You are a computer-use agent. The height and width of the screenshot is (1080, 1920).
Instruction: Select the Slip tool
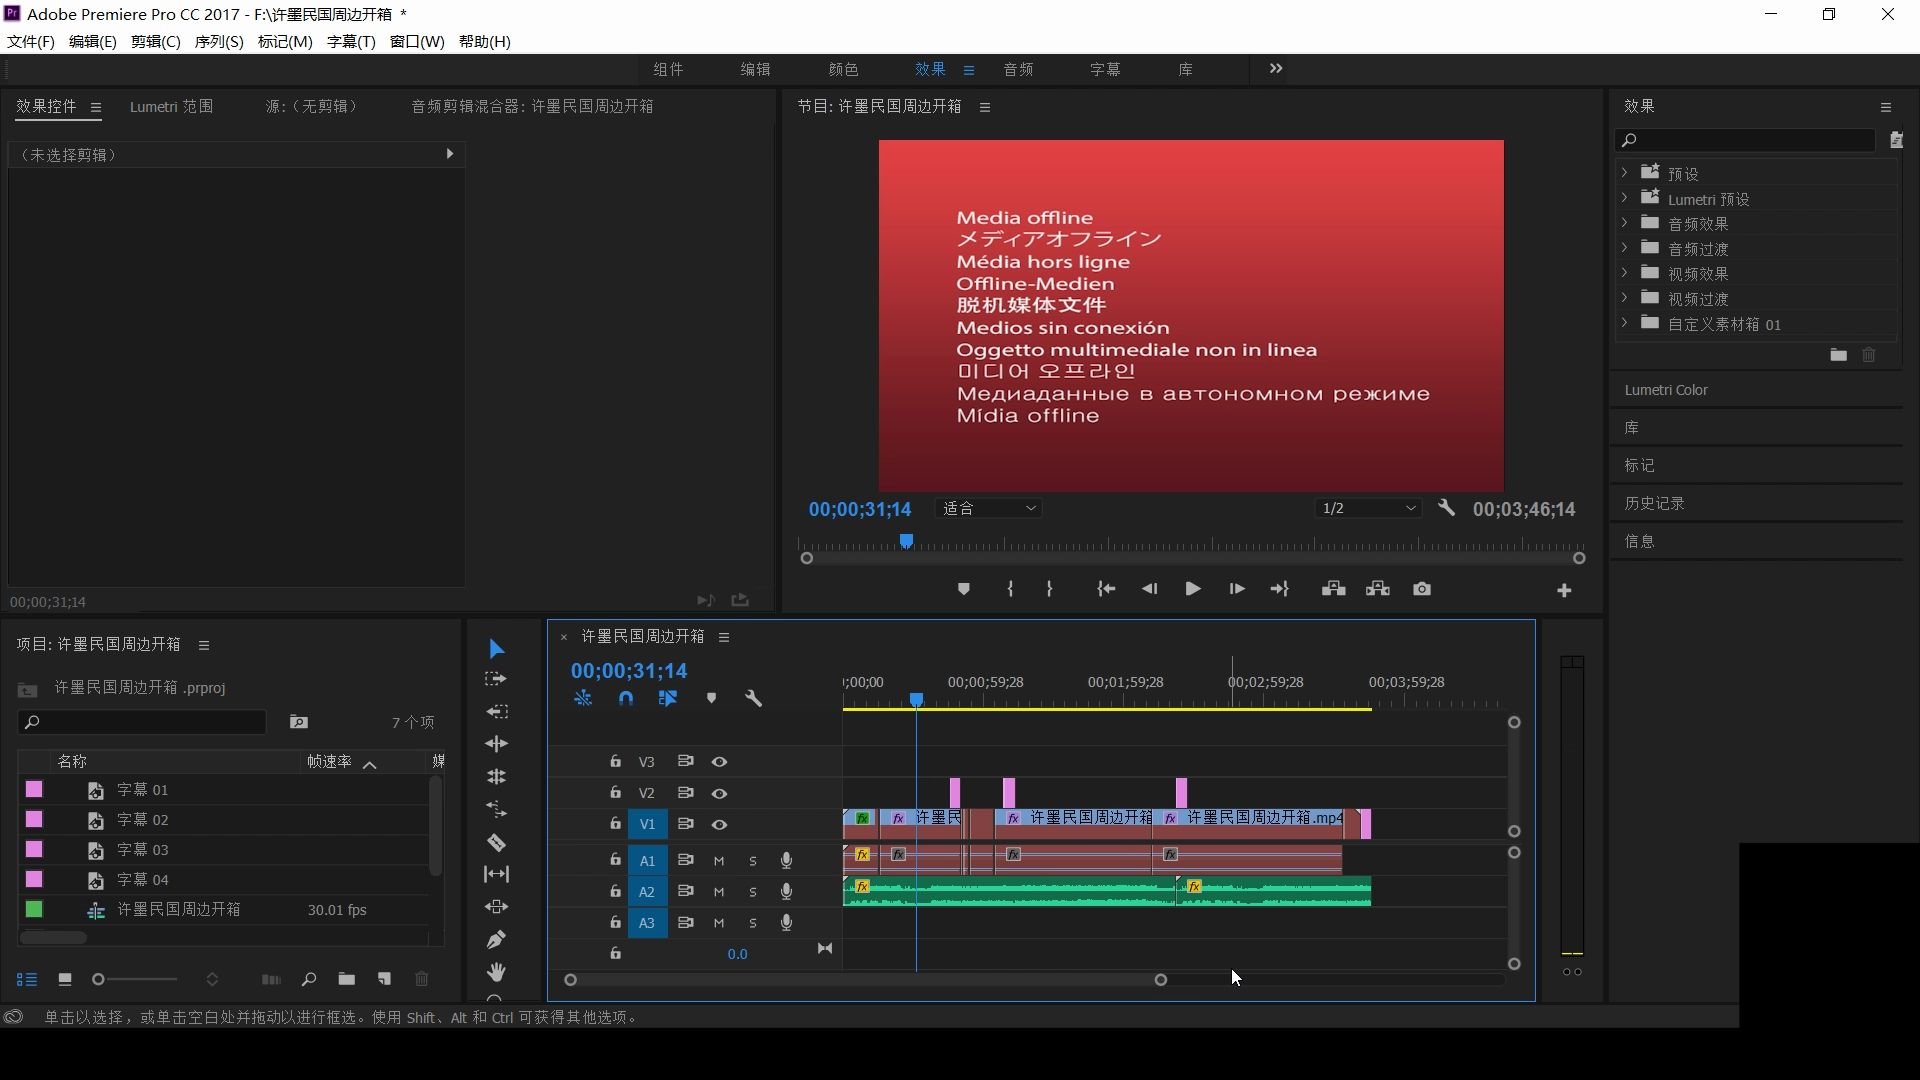(496, 874)
